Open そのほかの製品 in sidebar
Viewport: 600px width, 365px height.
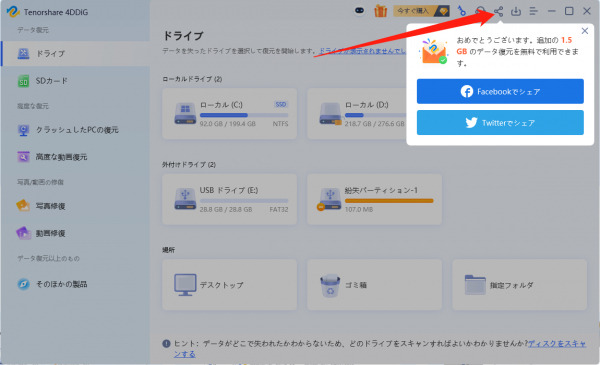[x=75, y=284]
